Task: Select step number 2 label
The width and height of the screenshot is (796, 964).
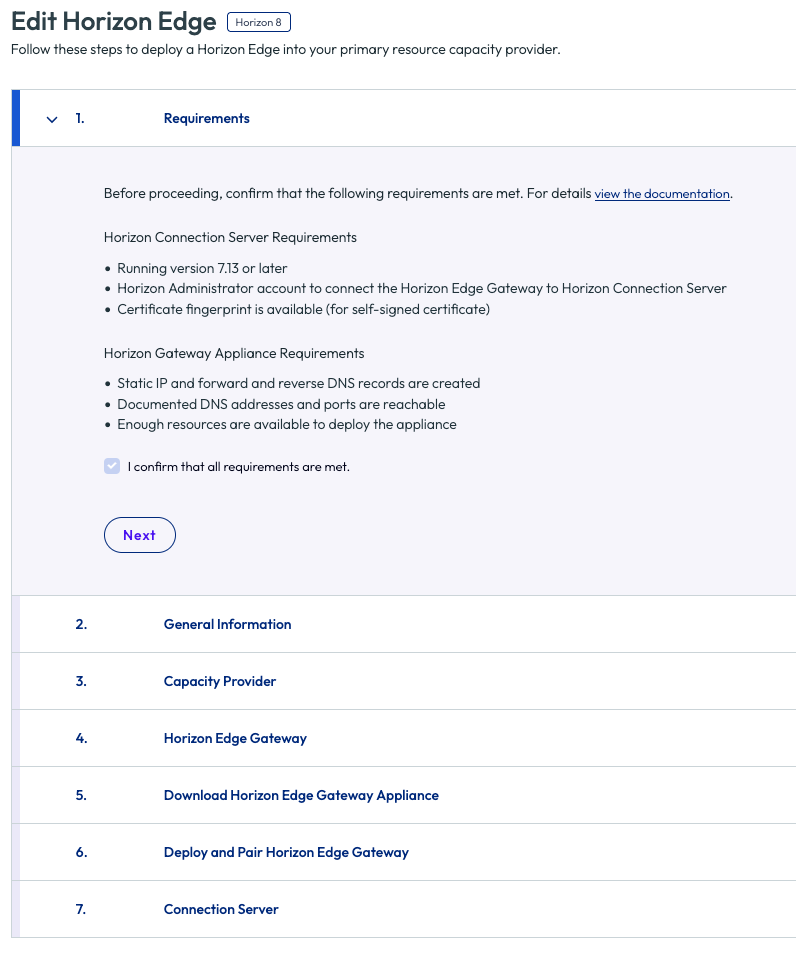Action: tap(81, 624)
